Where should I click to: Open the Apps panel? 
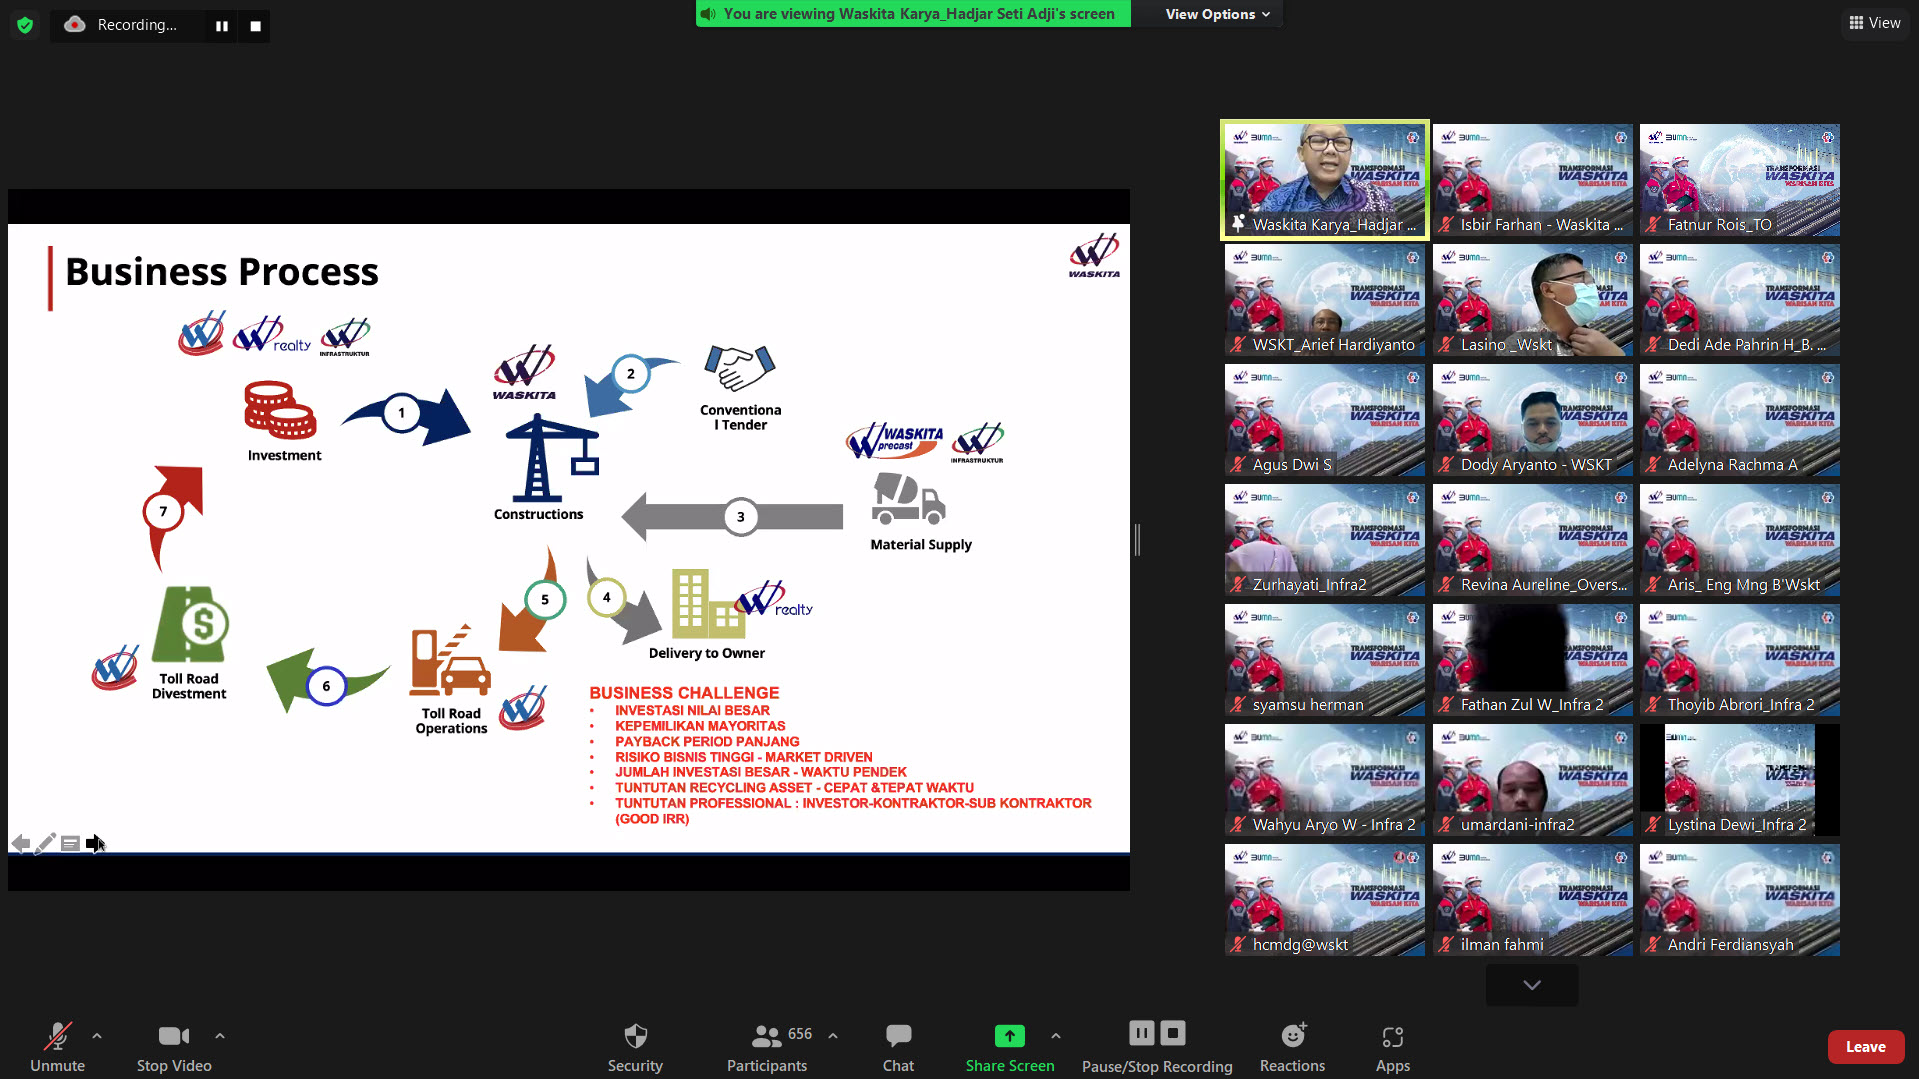coord(1393,1046)
